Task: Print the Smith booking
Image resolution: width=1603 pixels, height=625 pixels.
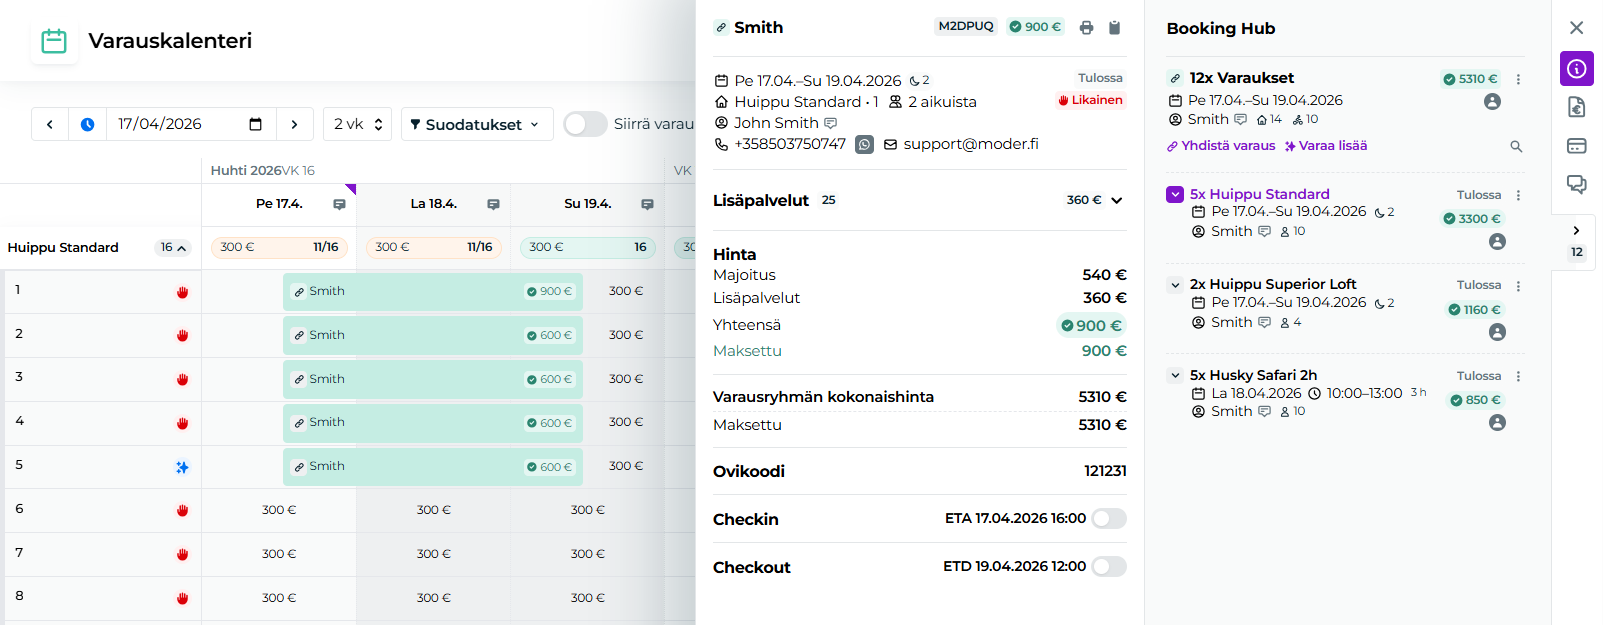Action: click(x=1086, y=28)
